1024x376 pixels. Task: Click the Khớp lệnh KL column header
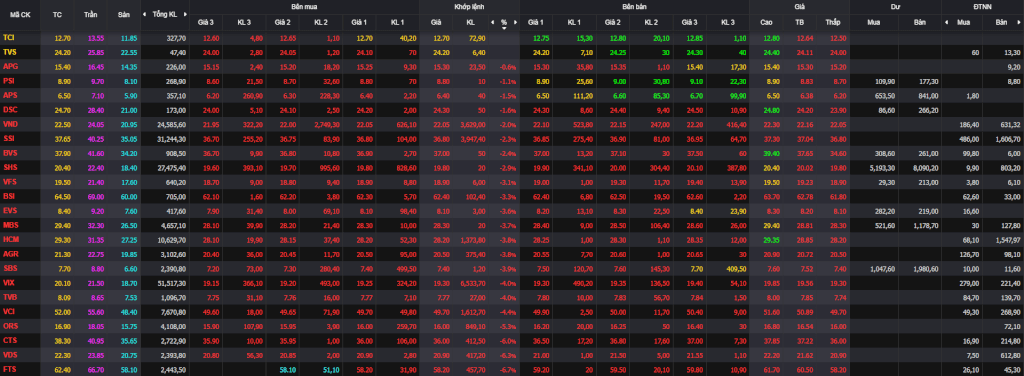pyautogui.click(x=471, y=22)
